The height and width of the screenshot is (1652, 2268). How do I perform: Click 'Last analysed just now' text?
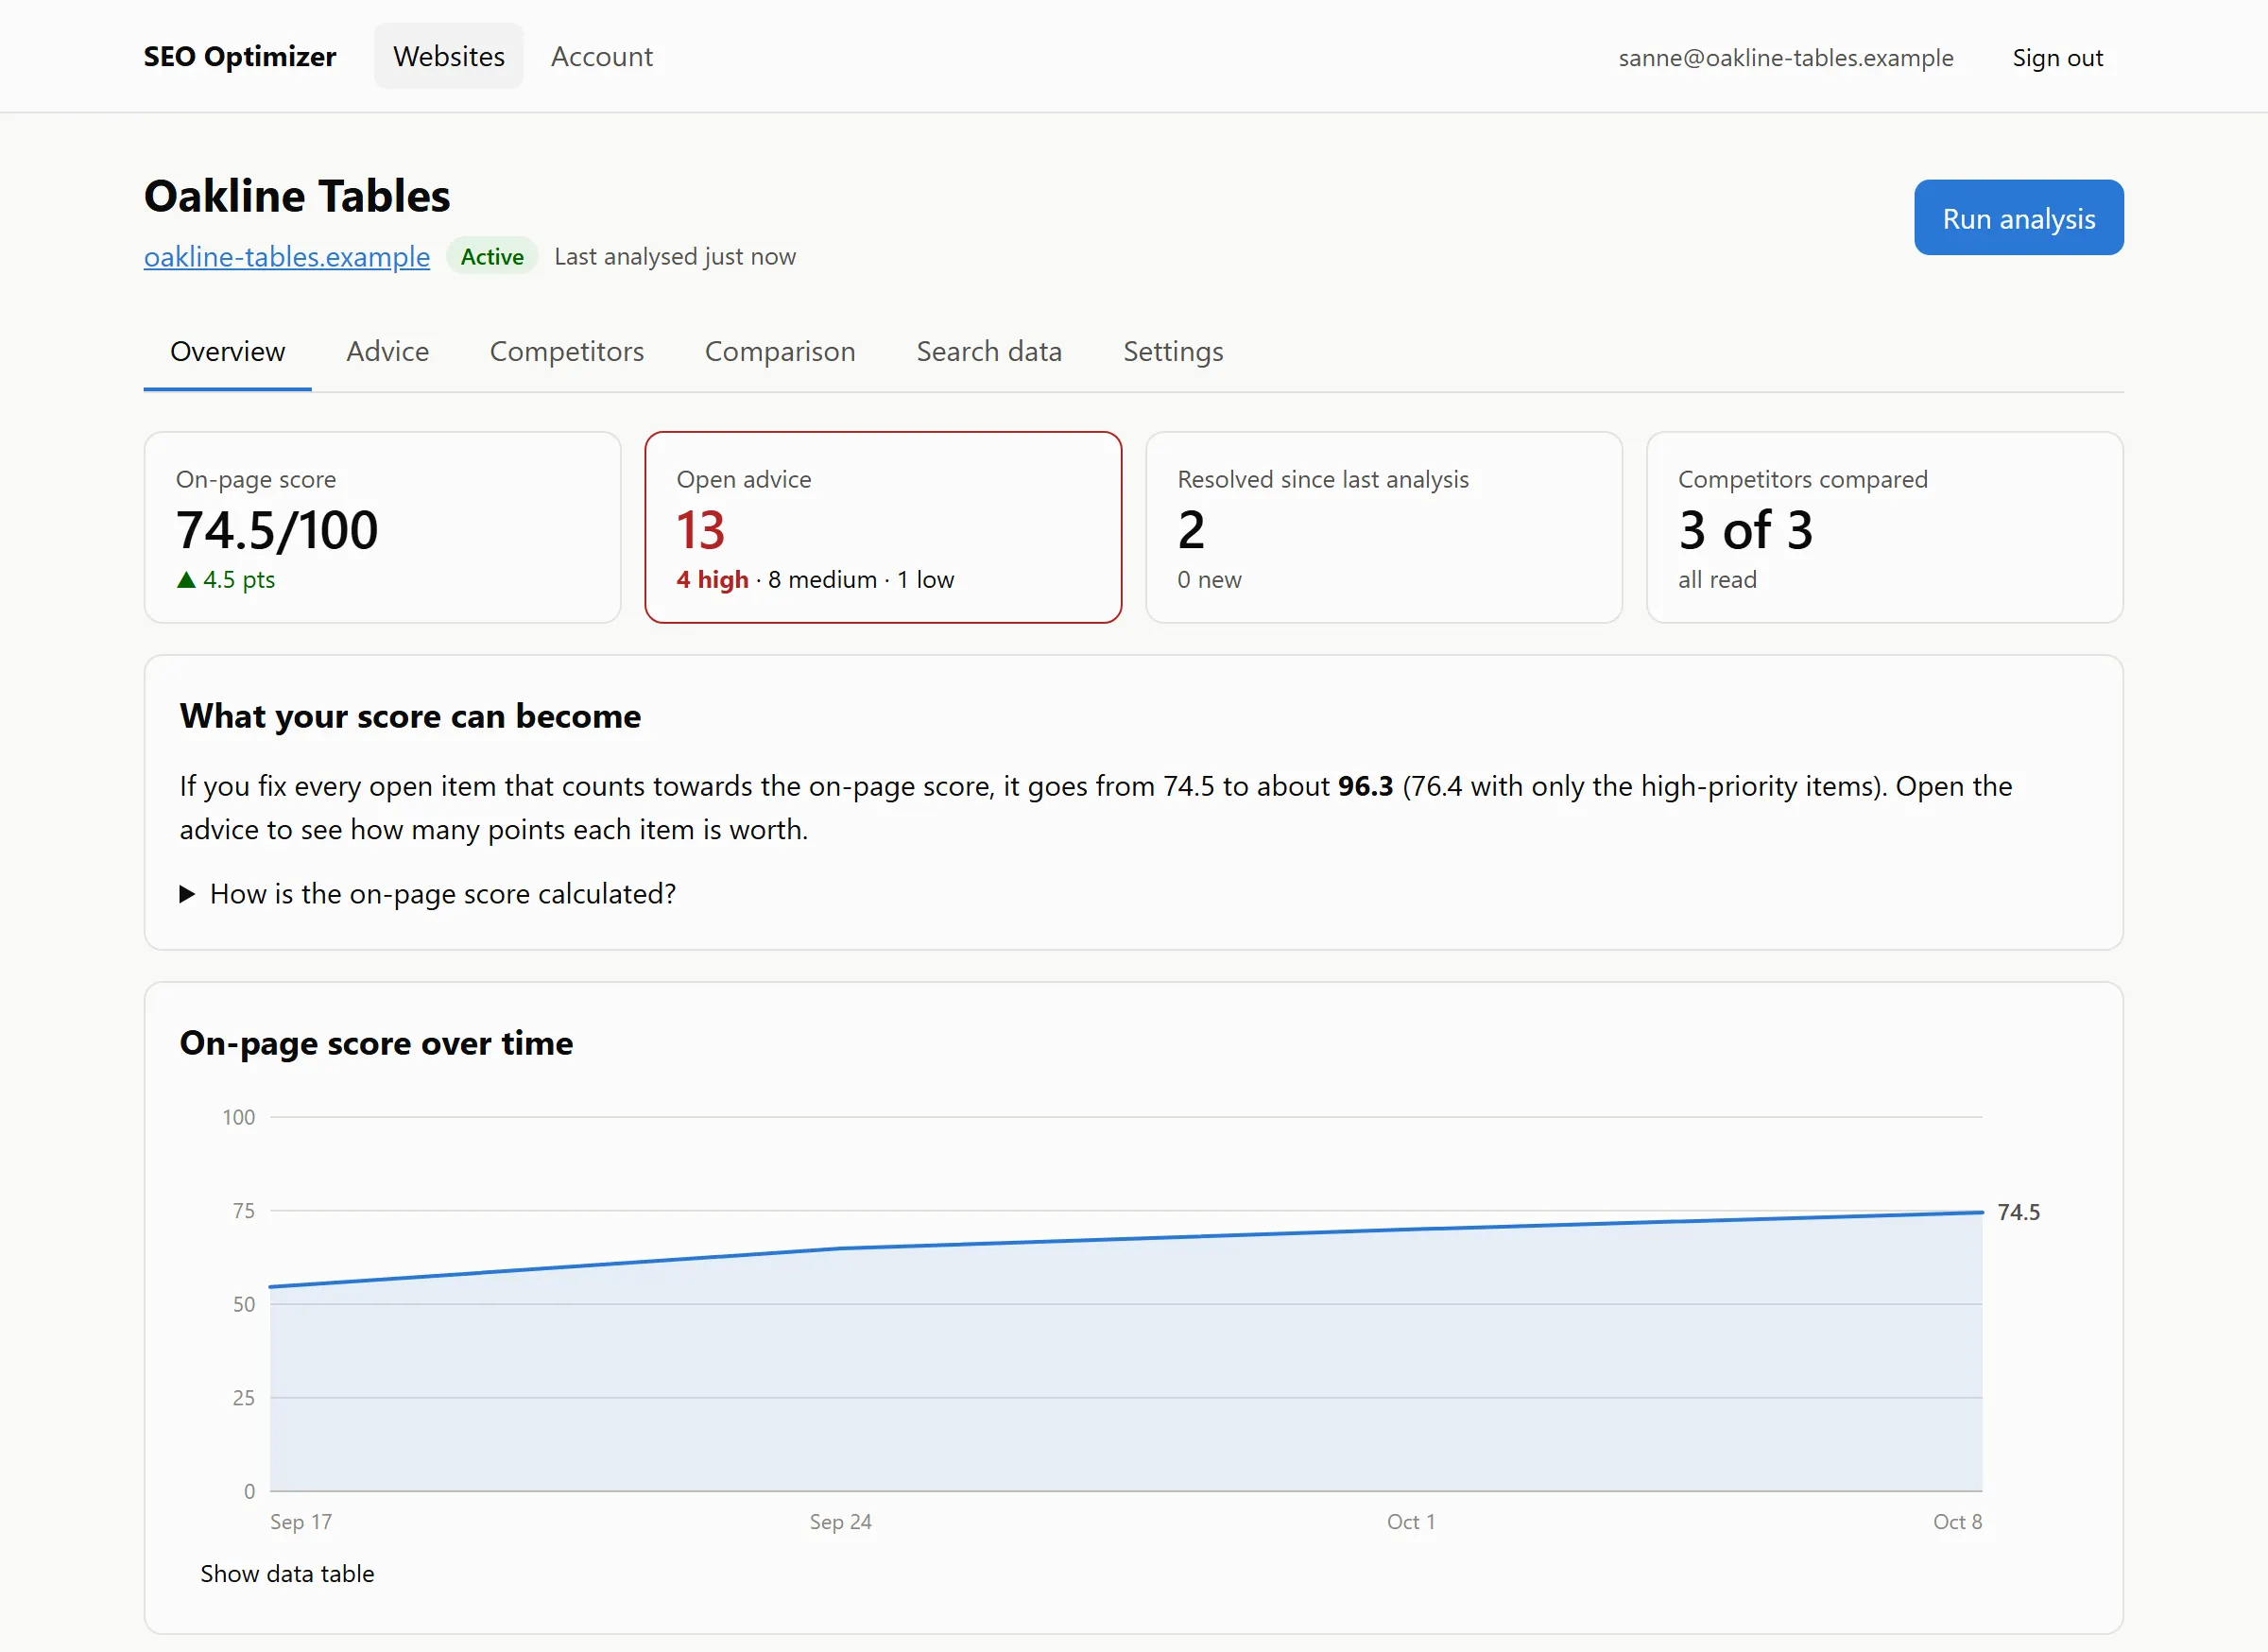(675, 257)
